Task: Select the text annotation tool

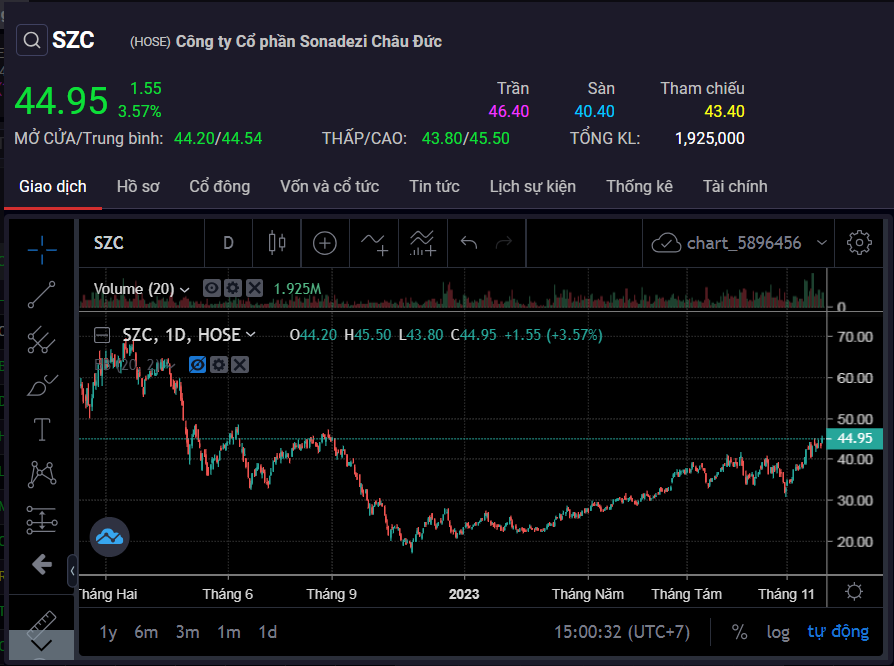Action: 41,430
